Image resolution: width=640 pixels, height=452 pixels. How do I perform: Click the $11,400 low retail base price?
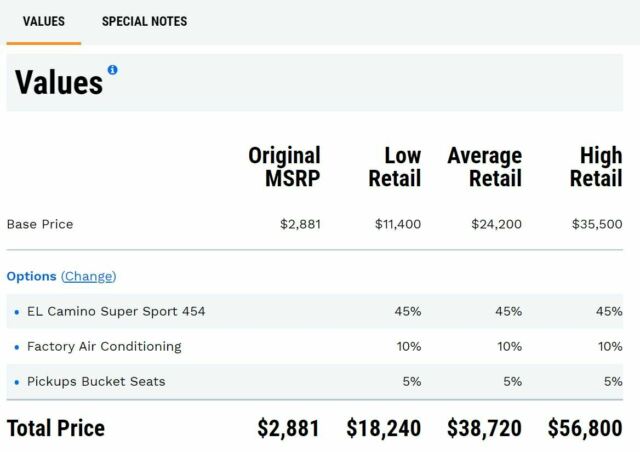click(398, 224)
